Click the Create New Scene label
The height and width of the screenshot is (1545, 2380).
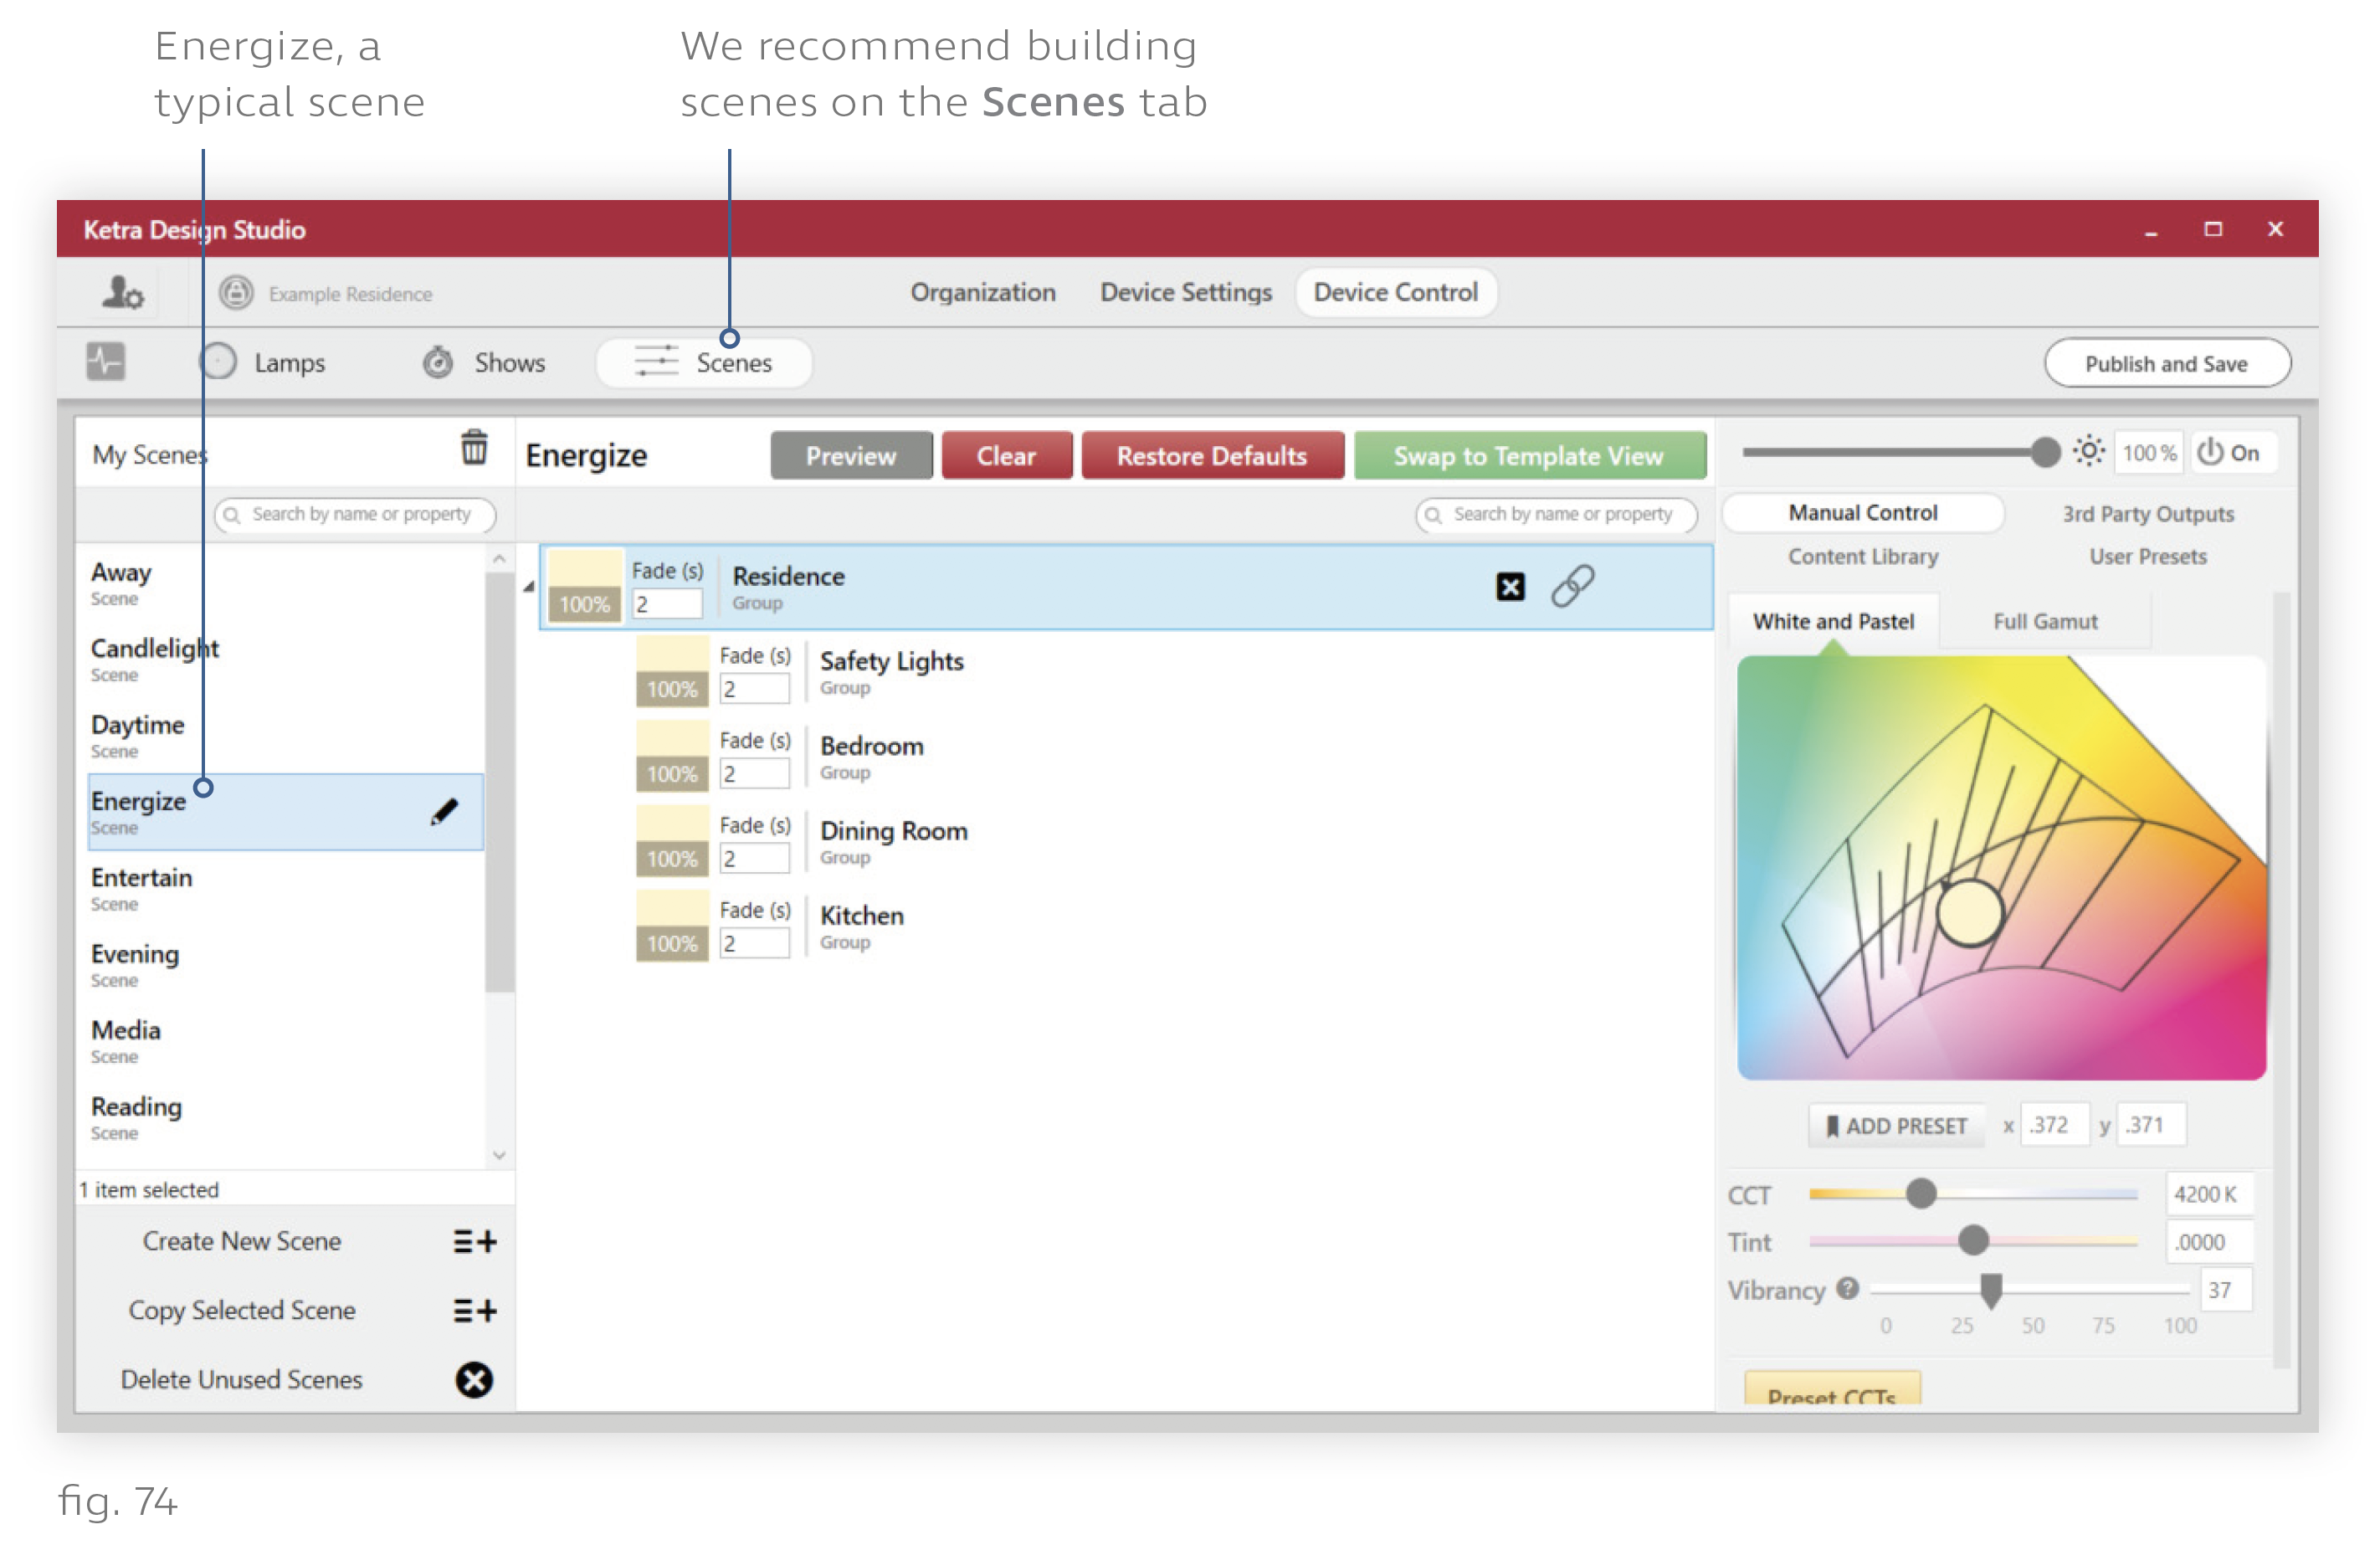click(242, 1241)
